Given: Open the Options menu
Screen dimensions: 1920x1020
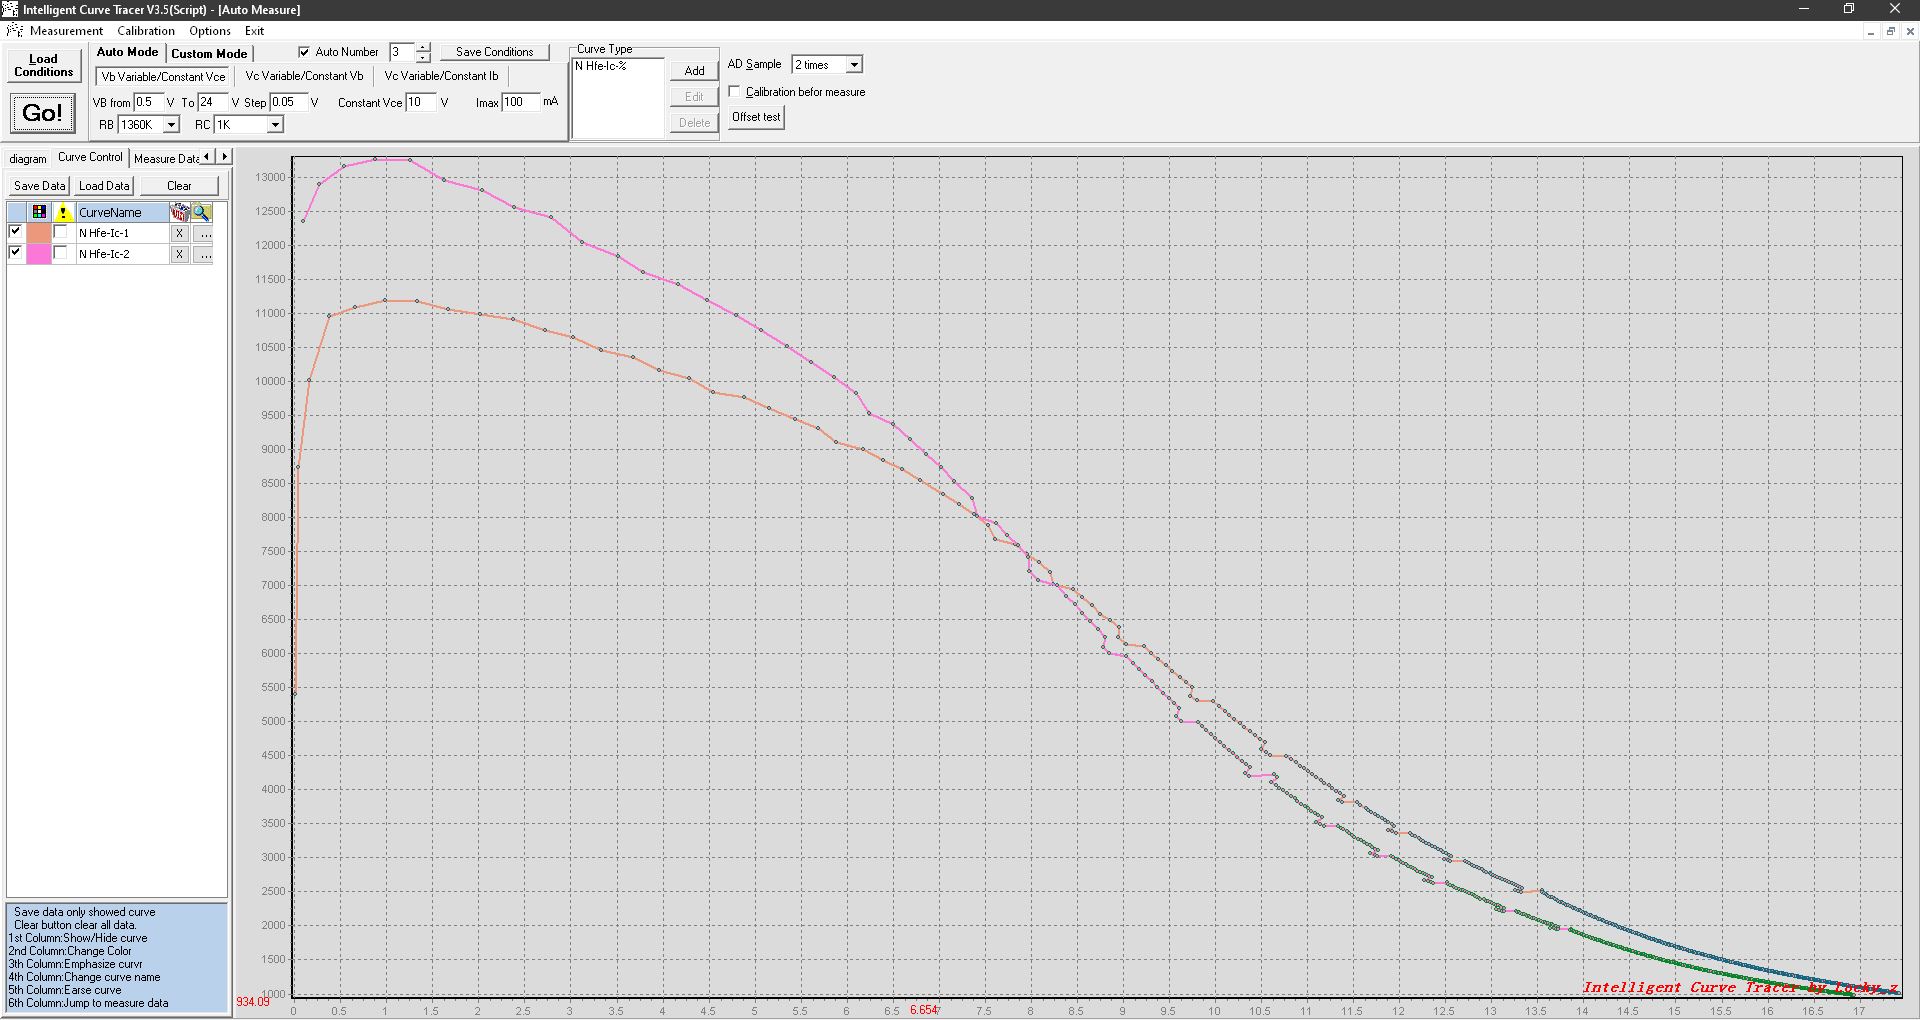Looking at the screenshot, I should (x=210, y=31).
